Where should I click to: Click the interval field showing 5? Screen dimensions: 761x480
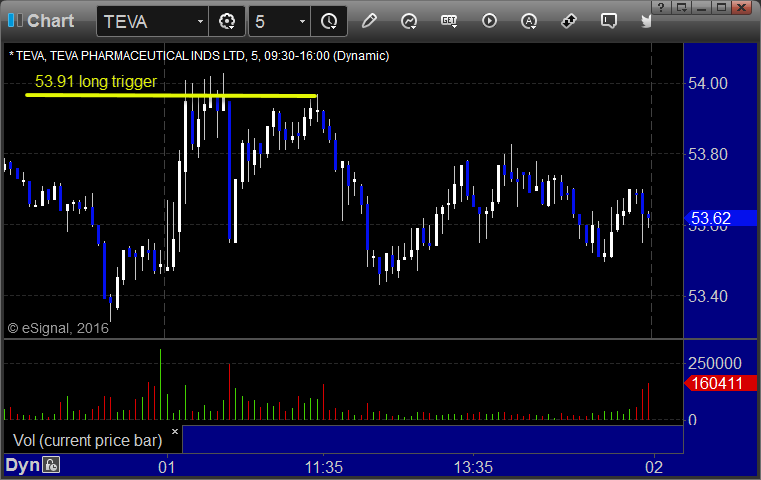point(280,21)
